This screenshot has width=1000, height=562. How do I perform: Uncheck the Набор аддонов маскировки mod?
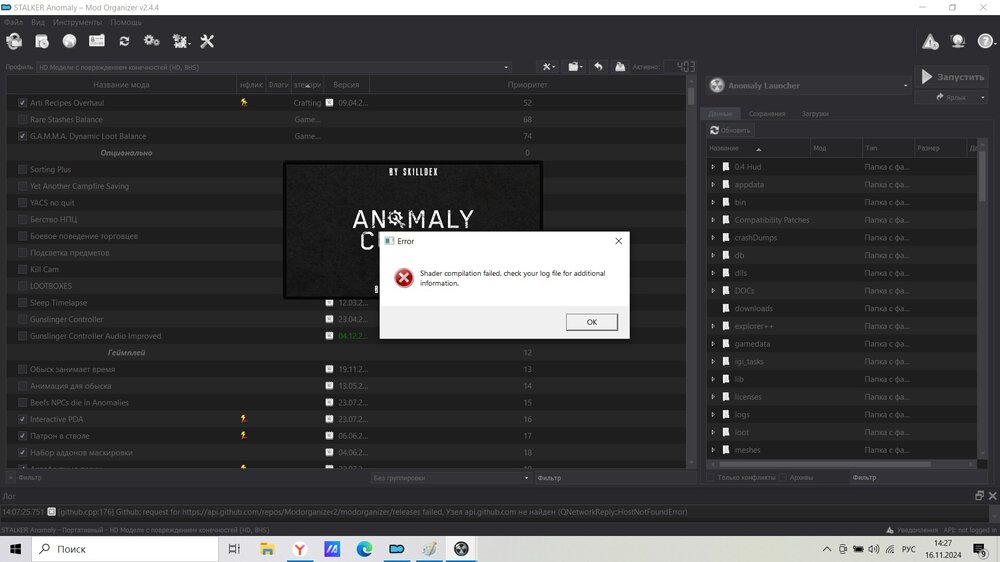(22, 452)
